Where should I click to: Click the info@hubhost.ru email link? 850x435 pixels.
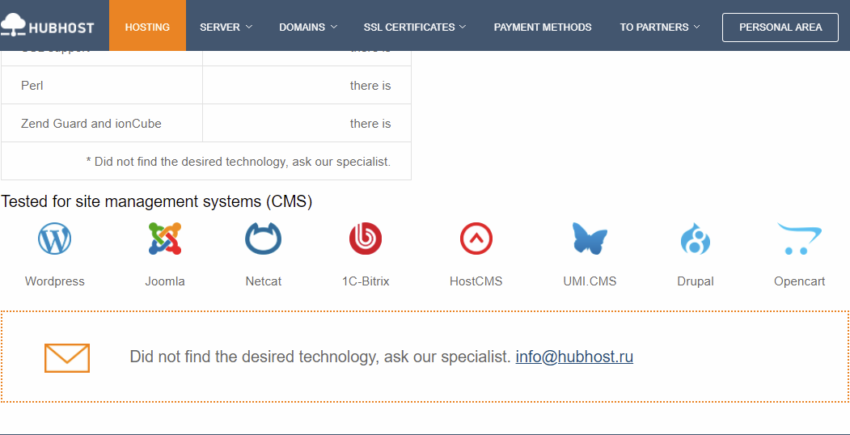click(x=574, y=357)
